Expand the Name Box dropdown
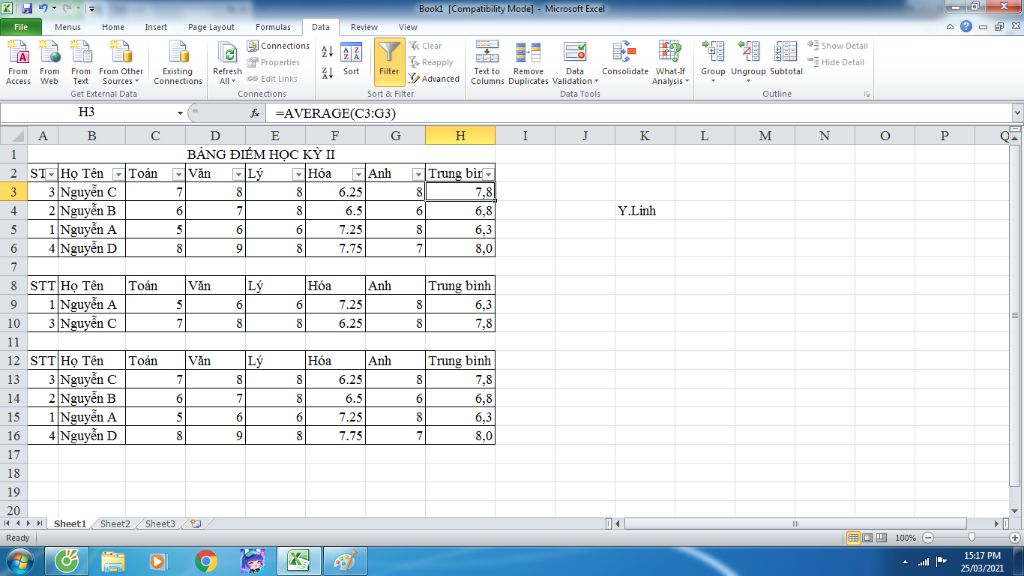 pos(180,113)
